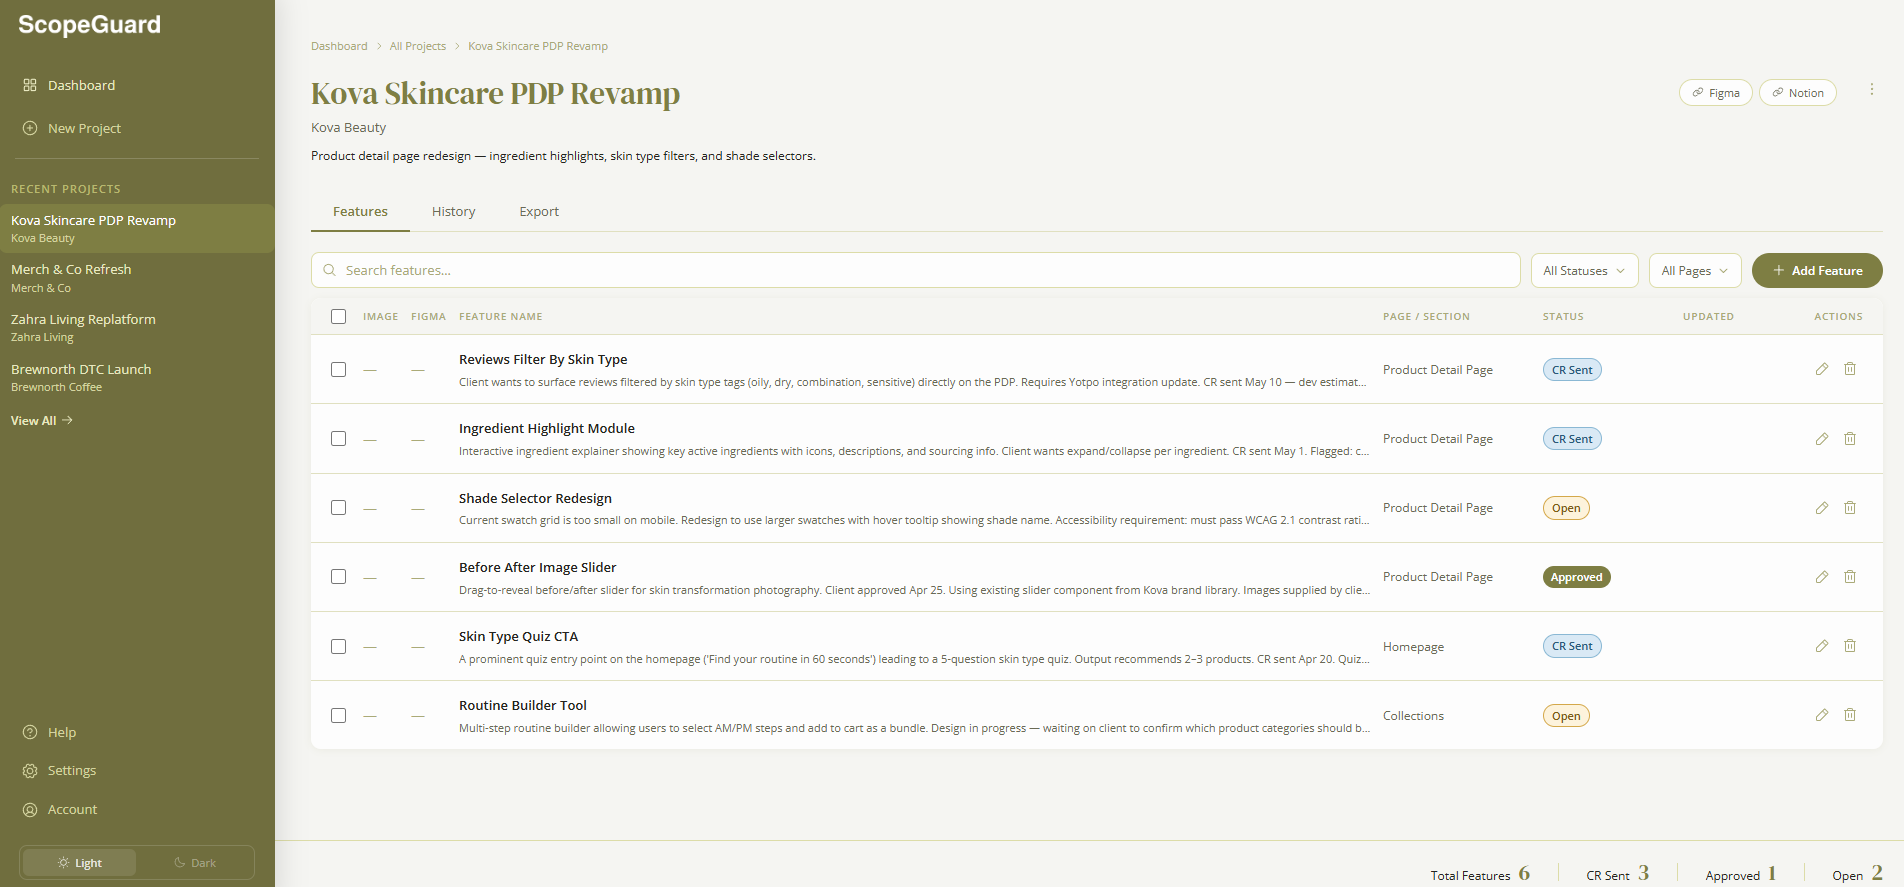Click the Homepage cell in Skin Type Quiz row

(x=1413, y=647)
